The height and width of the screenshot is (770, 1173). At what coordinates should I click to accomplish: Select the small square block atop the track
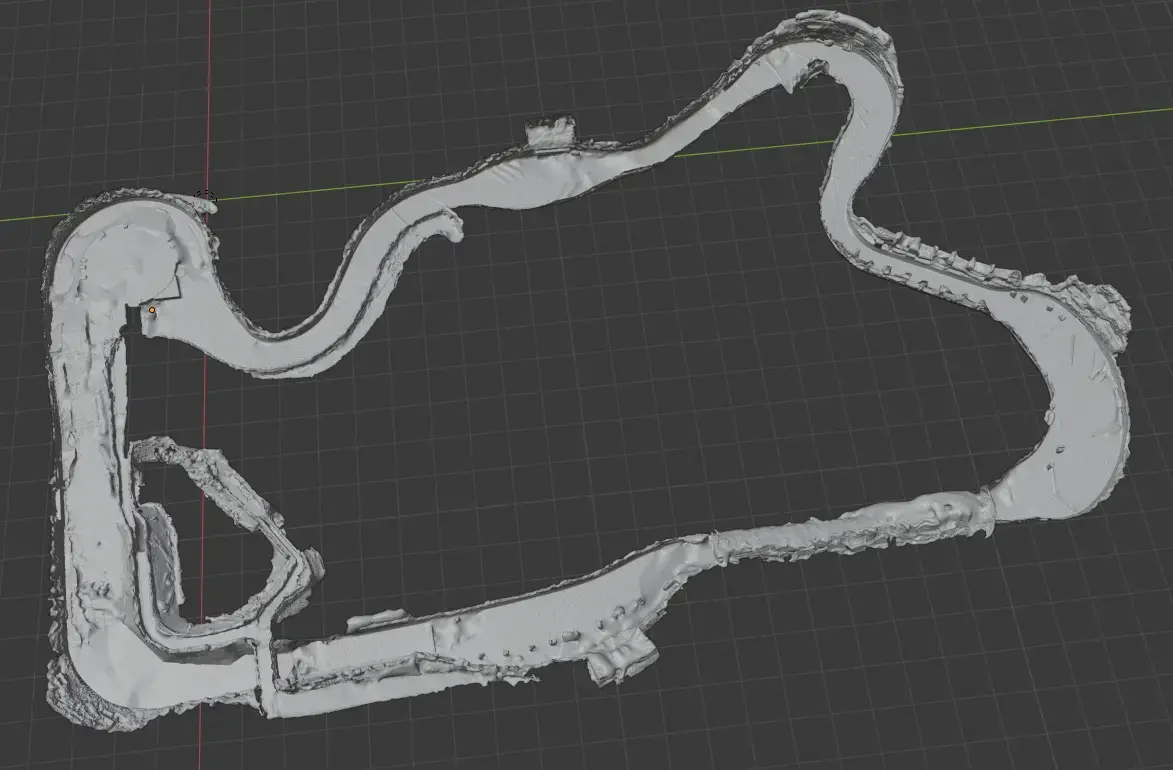(551, 131)
